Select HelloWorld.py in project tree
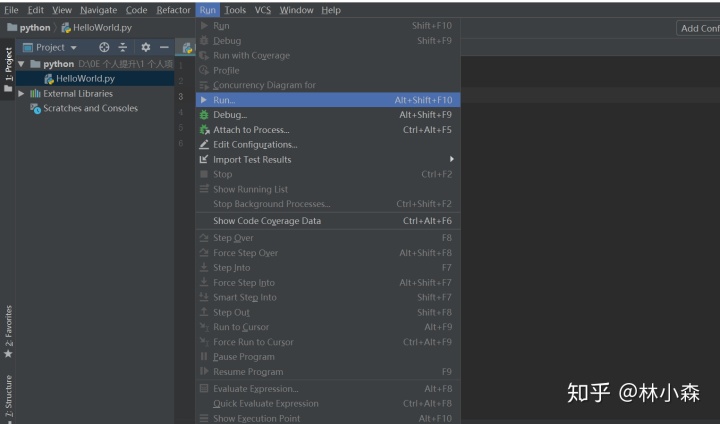720x424 pixels. (95, 79)
